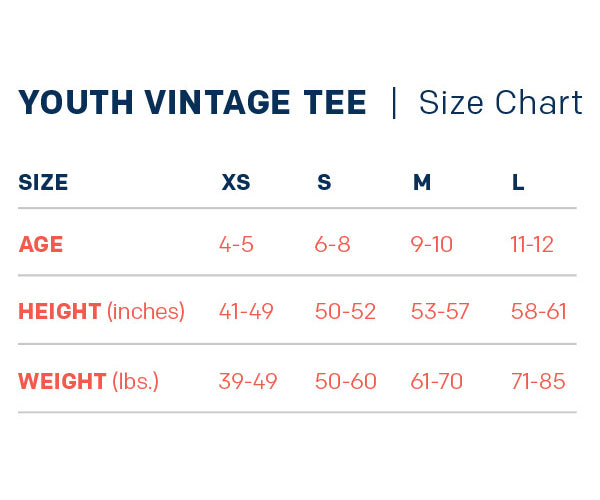Click age value 9-10 for M

[x=432, y=245]
